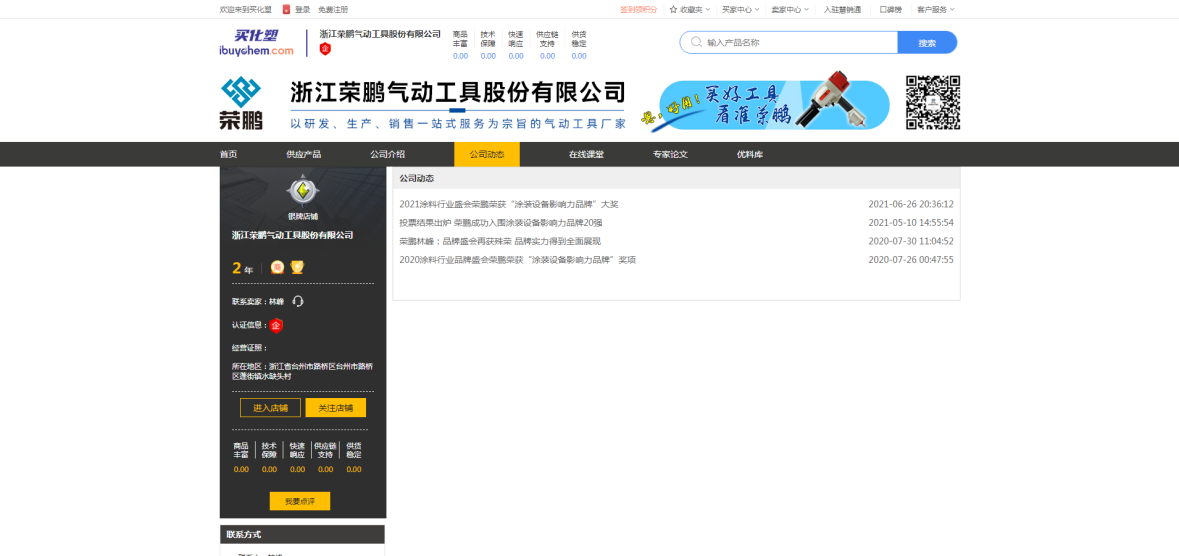This screenshot has width=1179, height=556.
Task: Open the 首页 tab
Action: click(229, 154)
